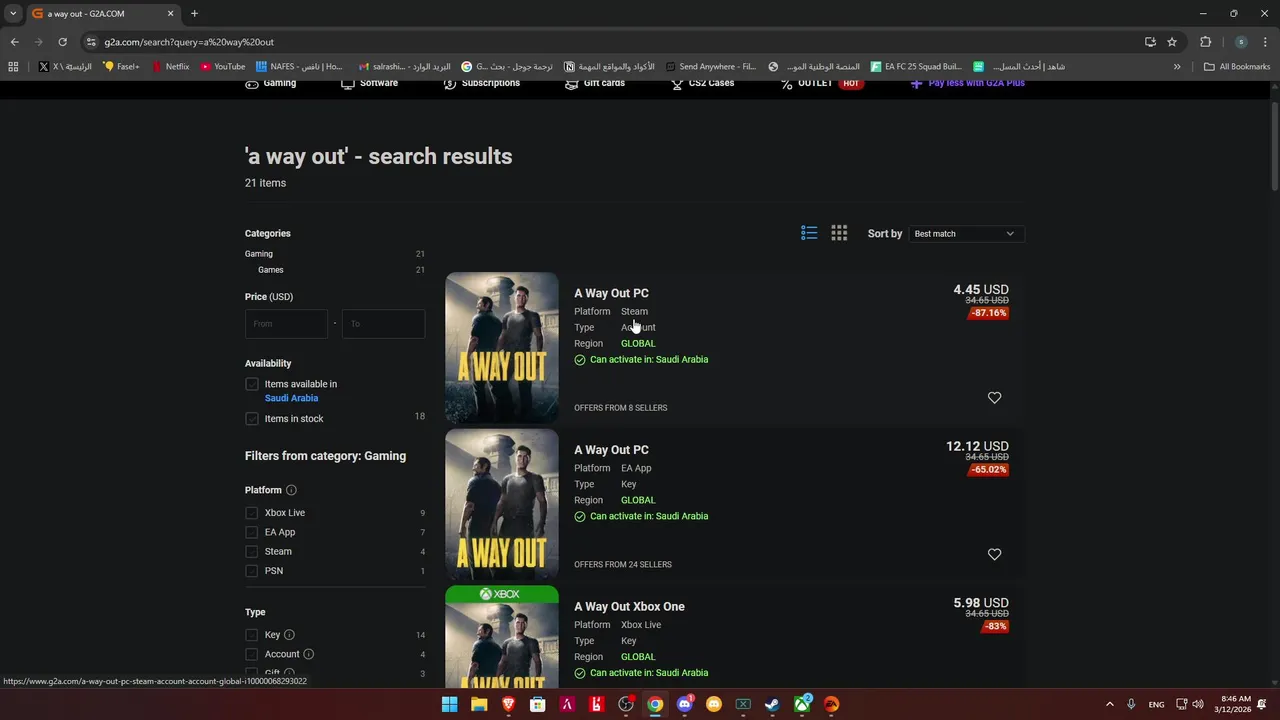Open the Windows Start menu
The image size is (1280, 720).
pos(450,704)
